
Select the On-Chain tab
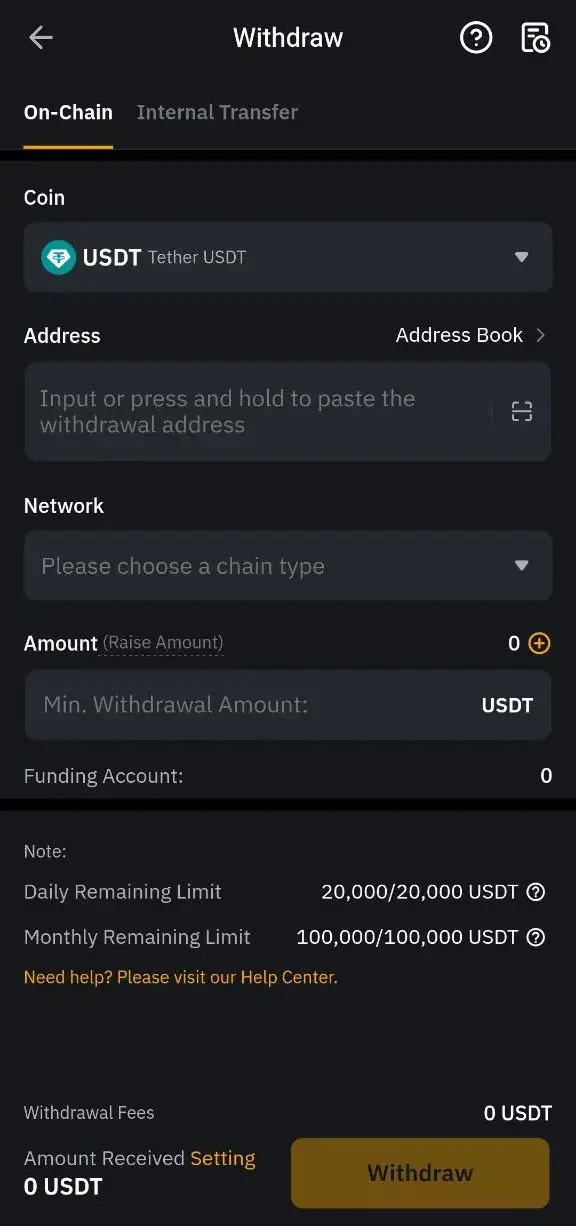click(x=68, y=112)
